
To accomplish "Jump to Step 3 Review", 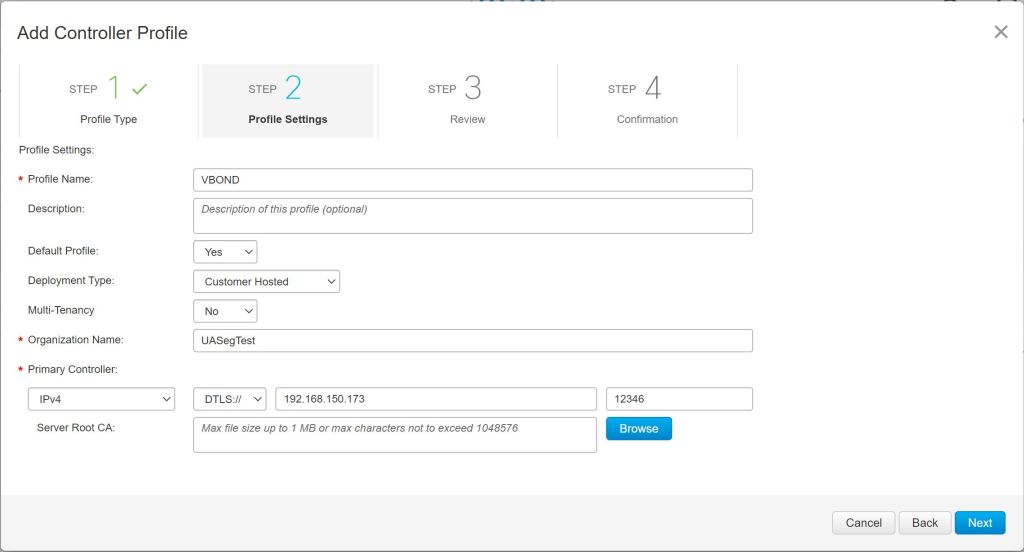I will 467,101.
